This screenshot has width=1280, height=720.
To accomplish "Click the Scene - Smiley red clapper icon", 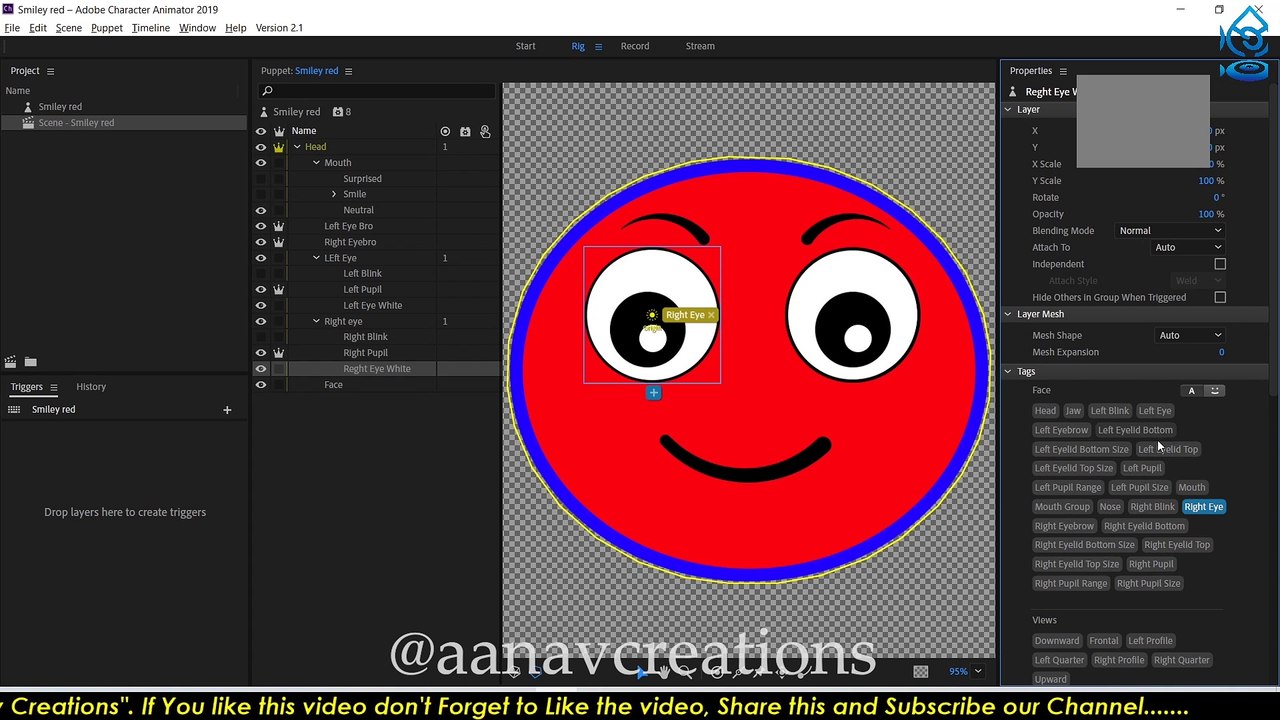I will [28, 123].
